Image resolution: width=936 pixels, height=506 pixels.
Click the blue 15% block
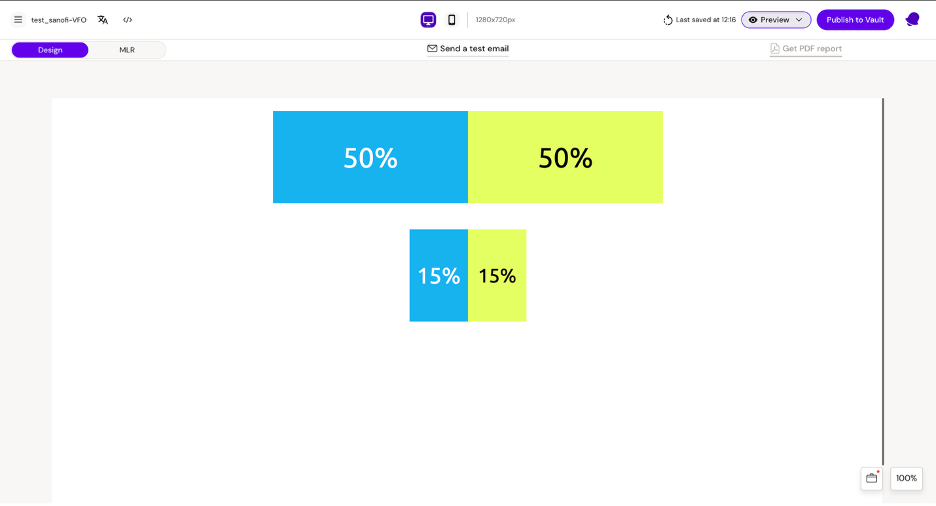[x=438, y=275]
